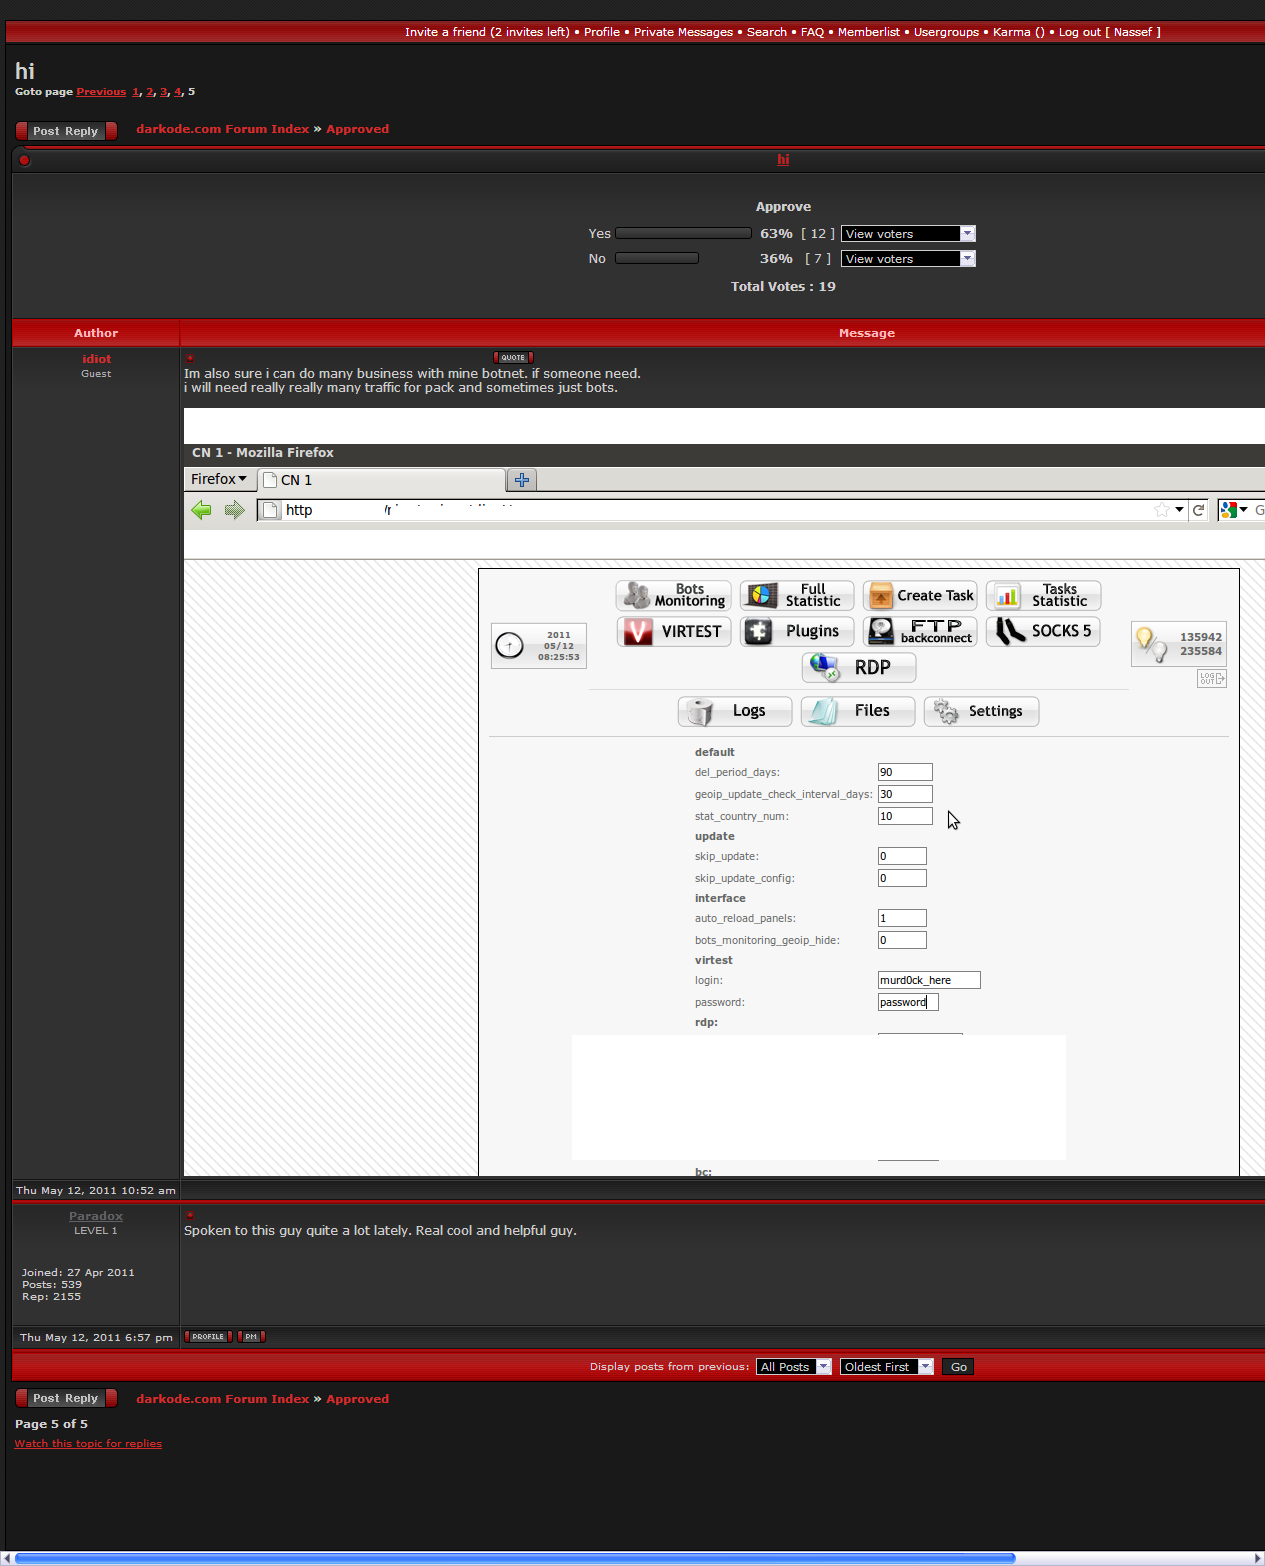Click the green back arrow in Firefox
The height and width of the screenshot is (1566, 1265).
[202, 511]
